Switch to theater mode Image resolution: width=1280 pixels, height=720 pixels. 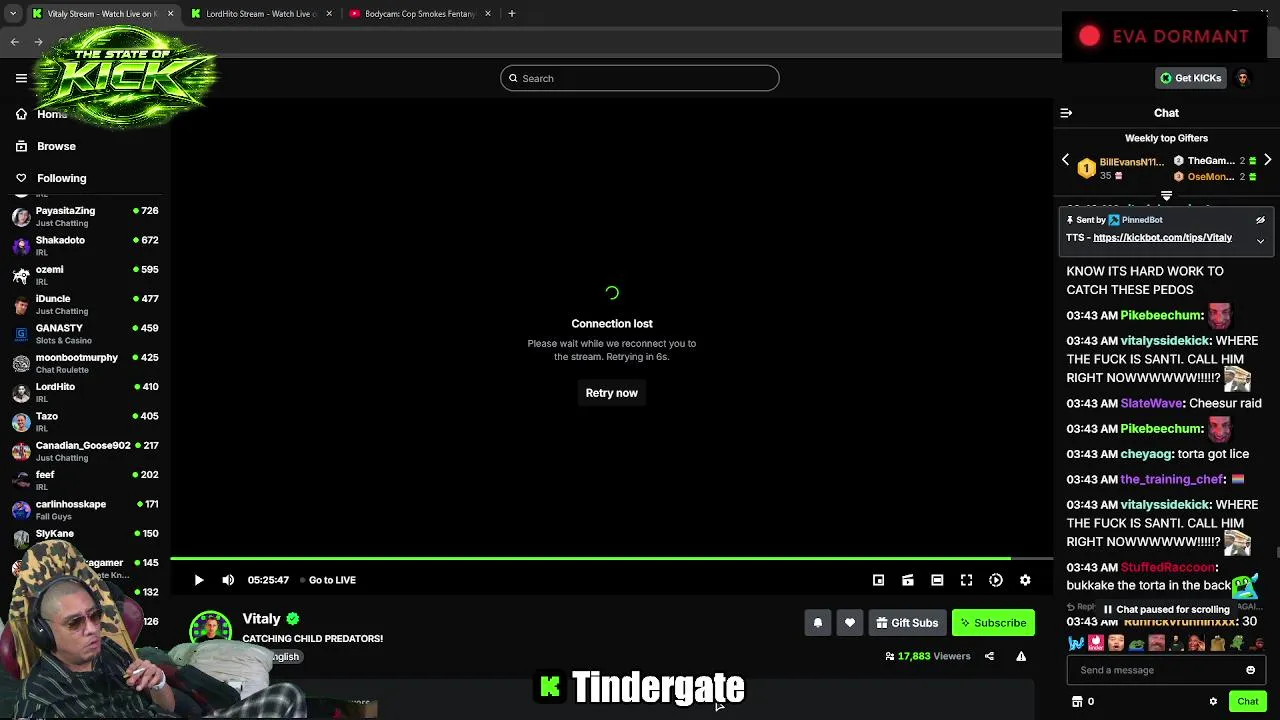(937, 580)
